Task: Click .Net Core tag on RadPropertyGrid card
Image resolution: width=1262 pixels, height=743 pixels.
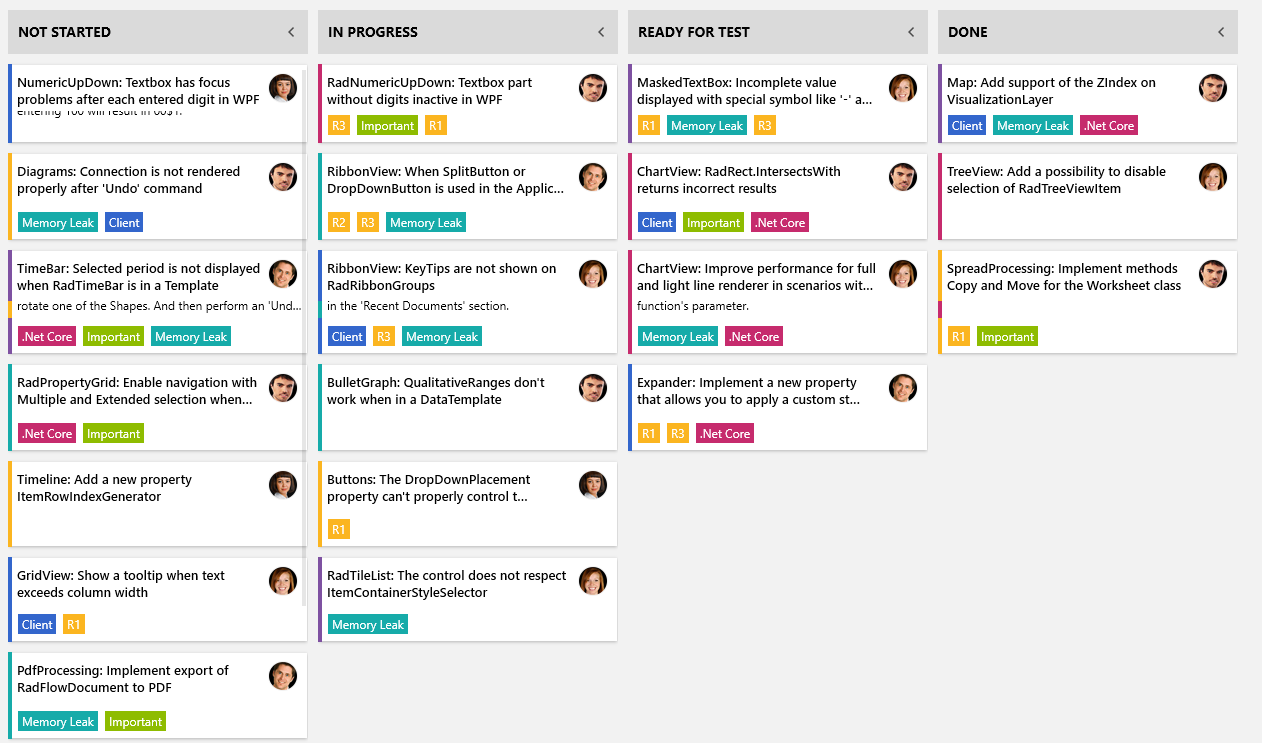Action: tap(47, 434)
